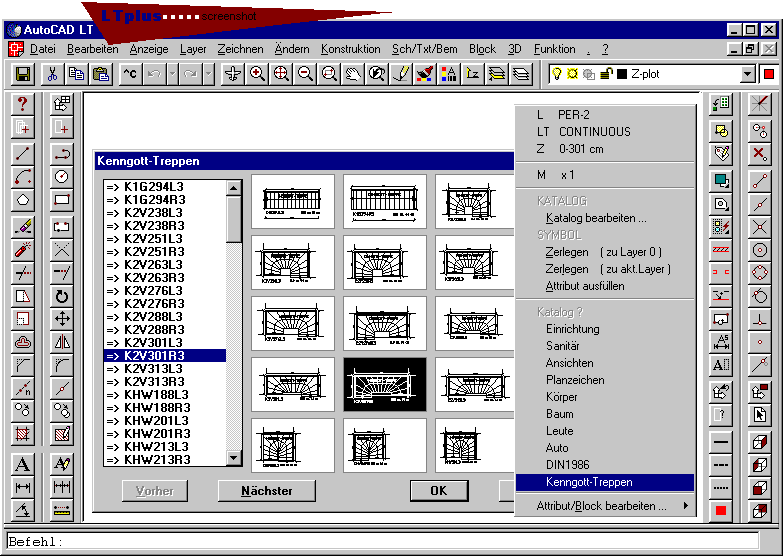
Task: Select list entry KHW213R3
Action: click(165, 460)
